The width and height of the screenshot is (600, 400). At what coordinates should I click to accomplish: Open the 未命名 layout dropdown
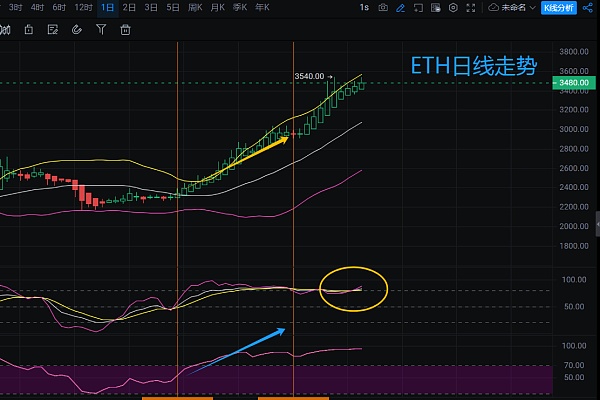(x=512, y=8)
